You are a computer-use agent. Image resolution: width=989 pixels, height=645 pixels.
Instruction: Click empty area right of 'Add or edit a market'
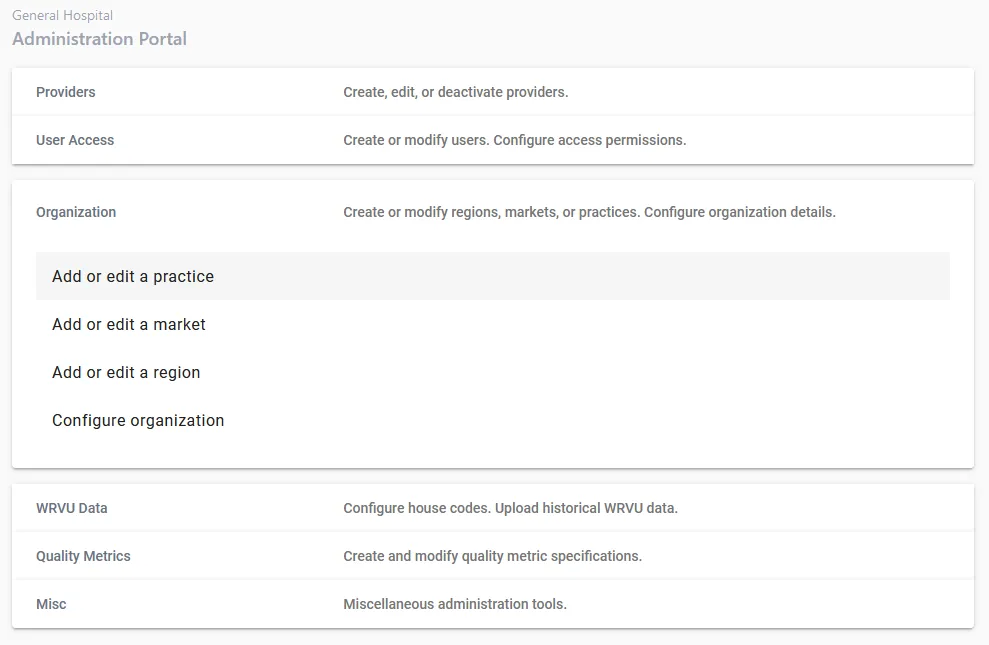click(600, 324)
